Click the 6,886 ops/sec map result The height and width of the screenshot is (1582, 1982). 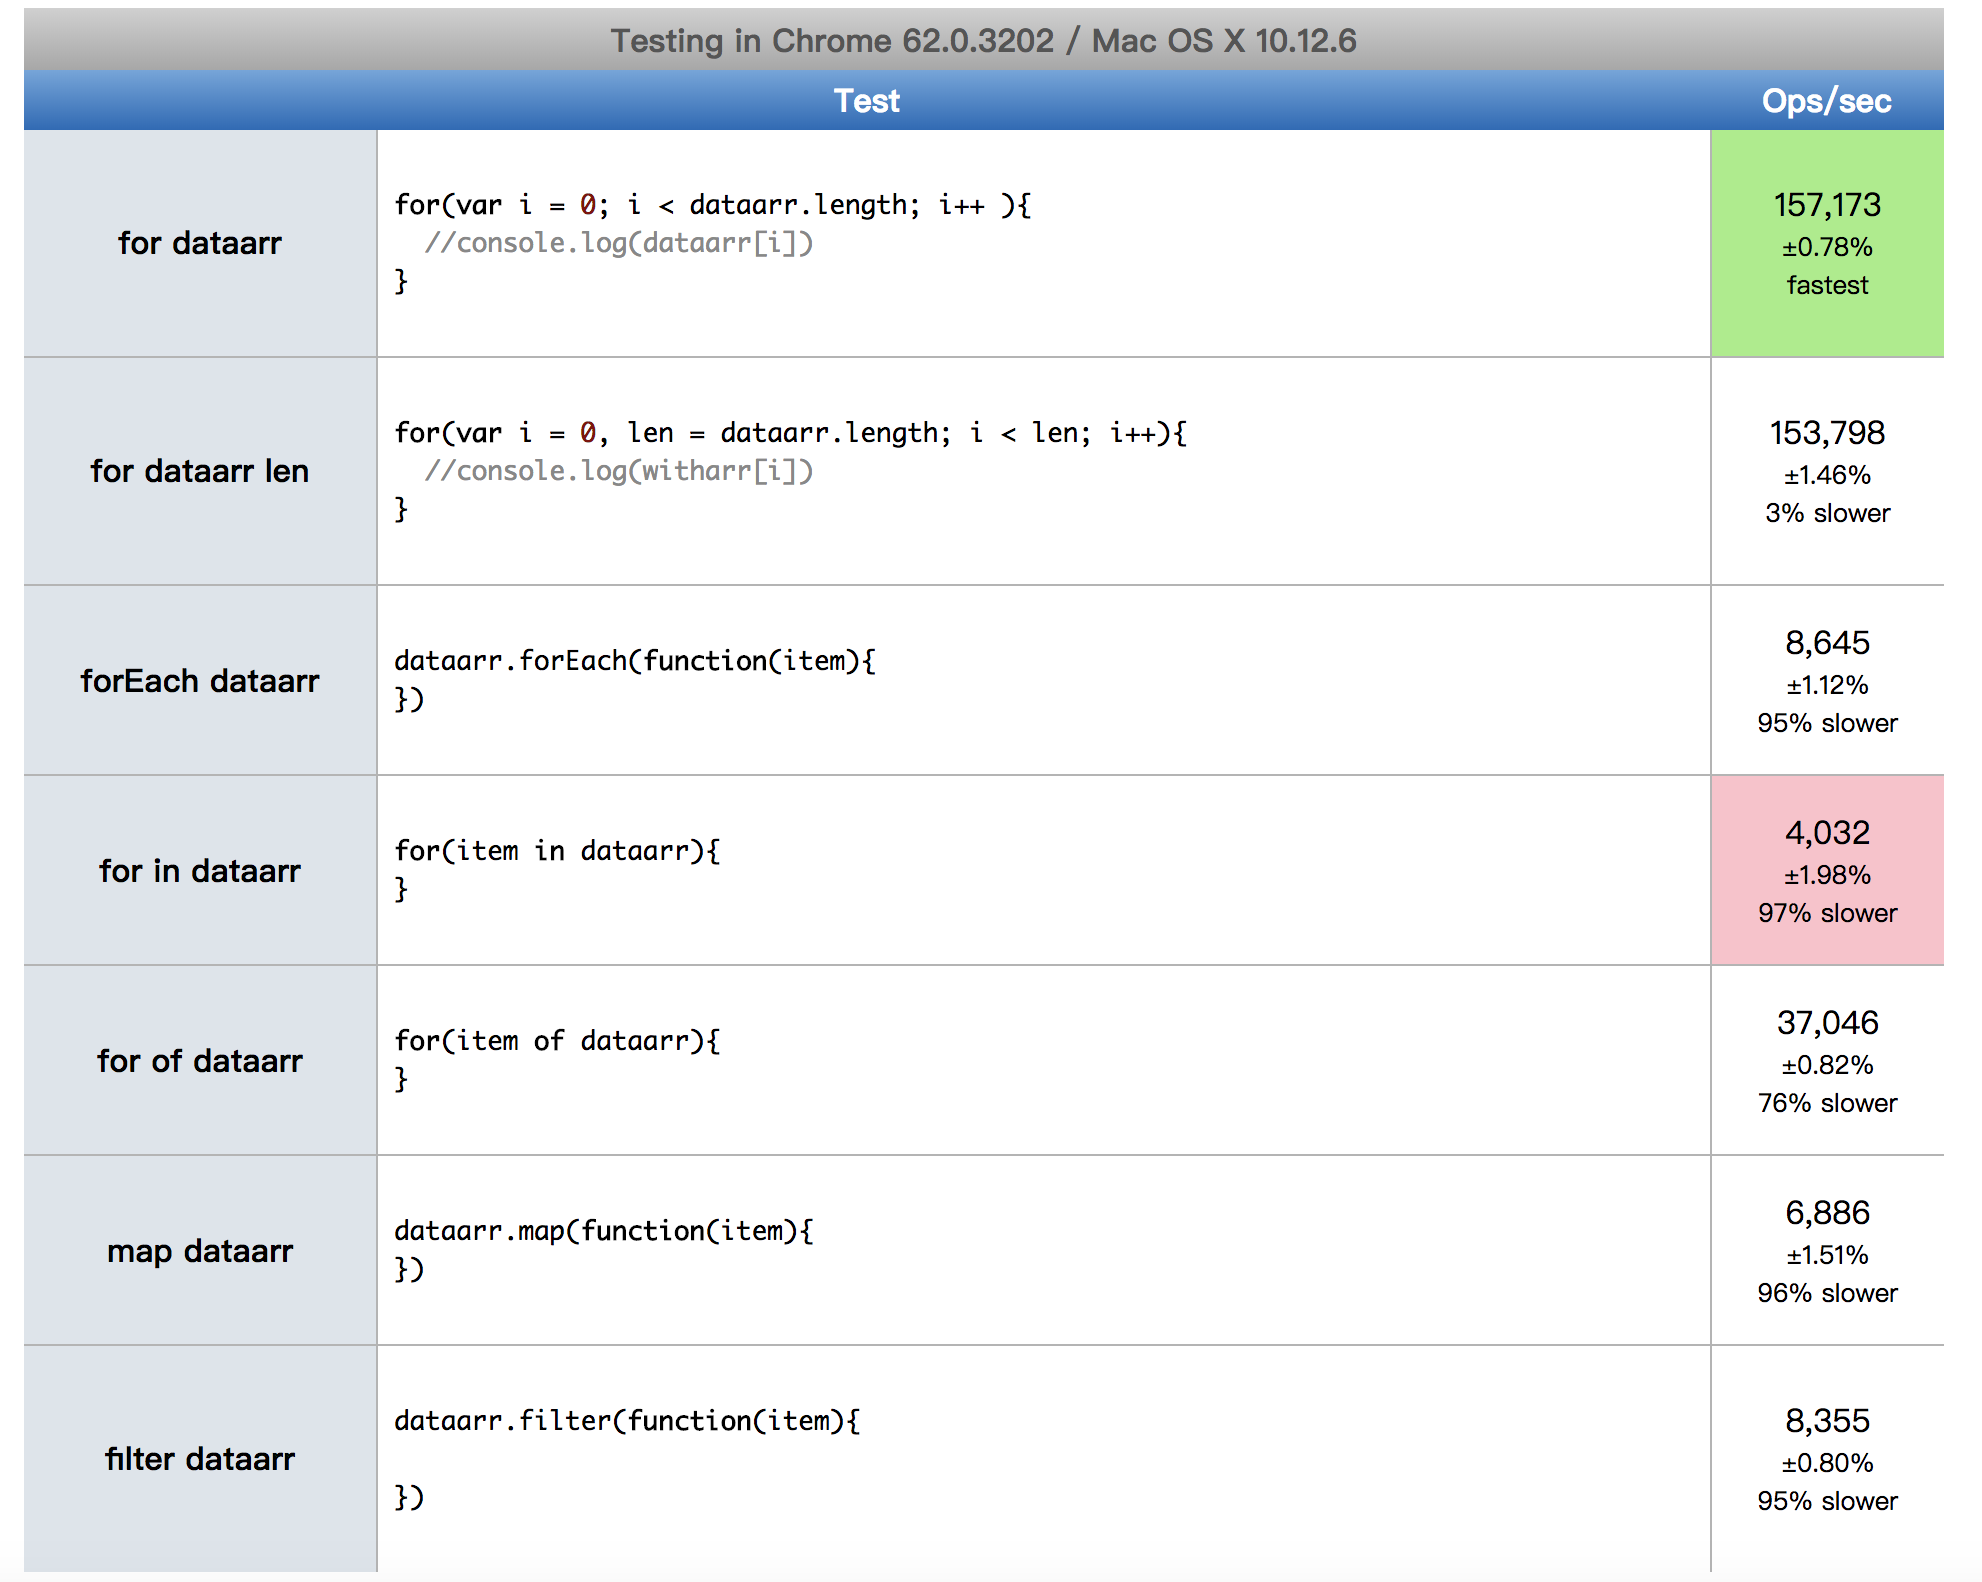1827,1214
